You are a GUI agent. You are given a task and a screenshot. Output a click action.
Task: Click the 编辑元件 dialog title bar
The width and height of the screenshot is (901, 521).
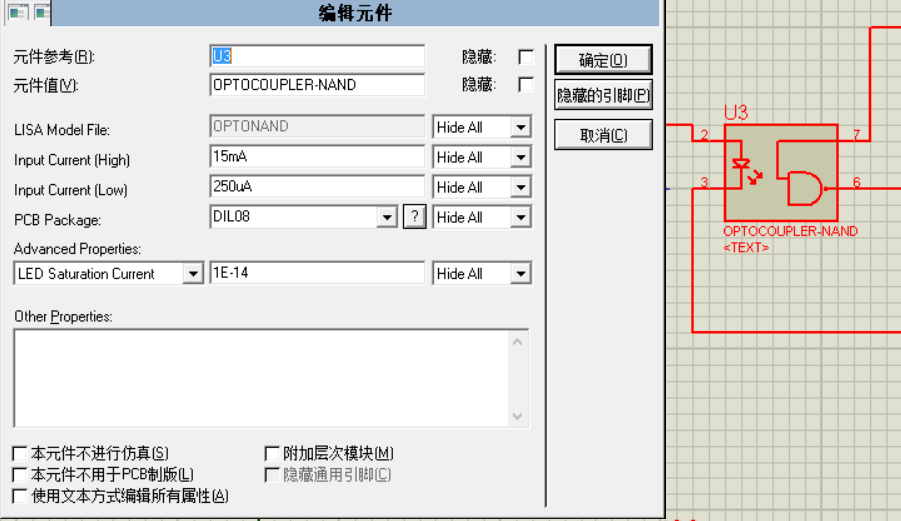coord(355,13)
